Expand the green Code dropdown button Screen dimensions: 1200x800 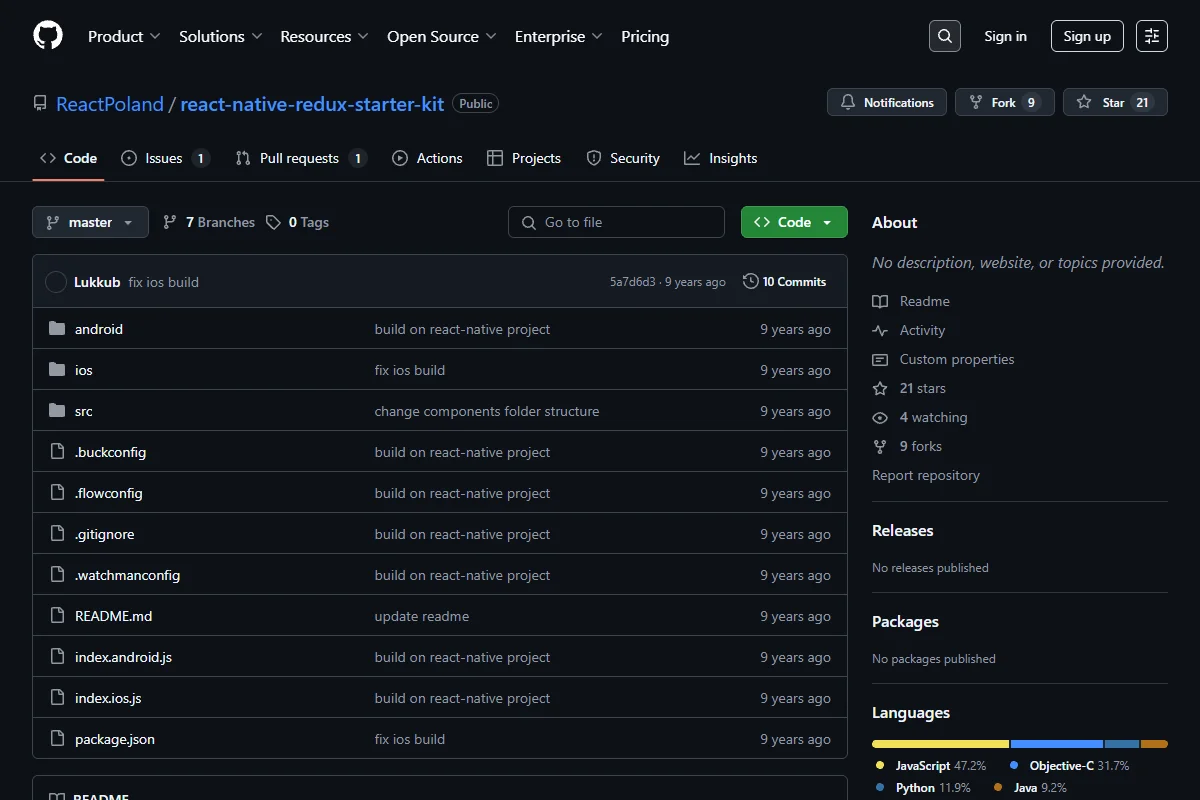click(794, 222)
